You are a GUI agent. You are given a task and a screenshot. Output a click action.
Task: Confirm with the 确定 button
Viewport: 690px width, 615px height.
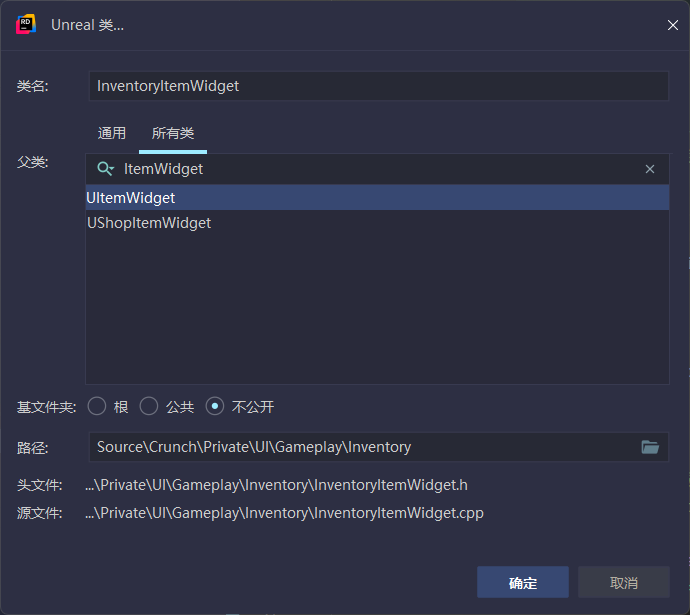pyautogui.click(x=523, y=582)
